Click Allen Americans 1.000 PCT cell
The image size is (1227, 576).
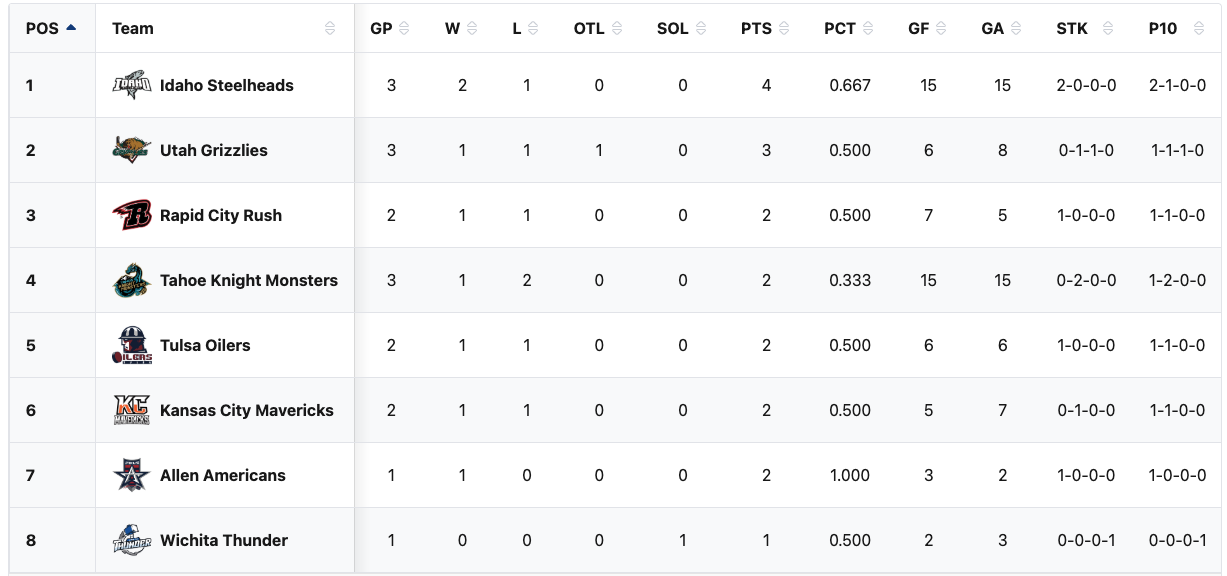pyautogui.click(x=850, y=476)
